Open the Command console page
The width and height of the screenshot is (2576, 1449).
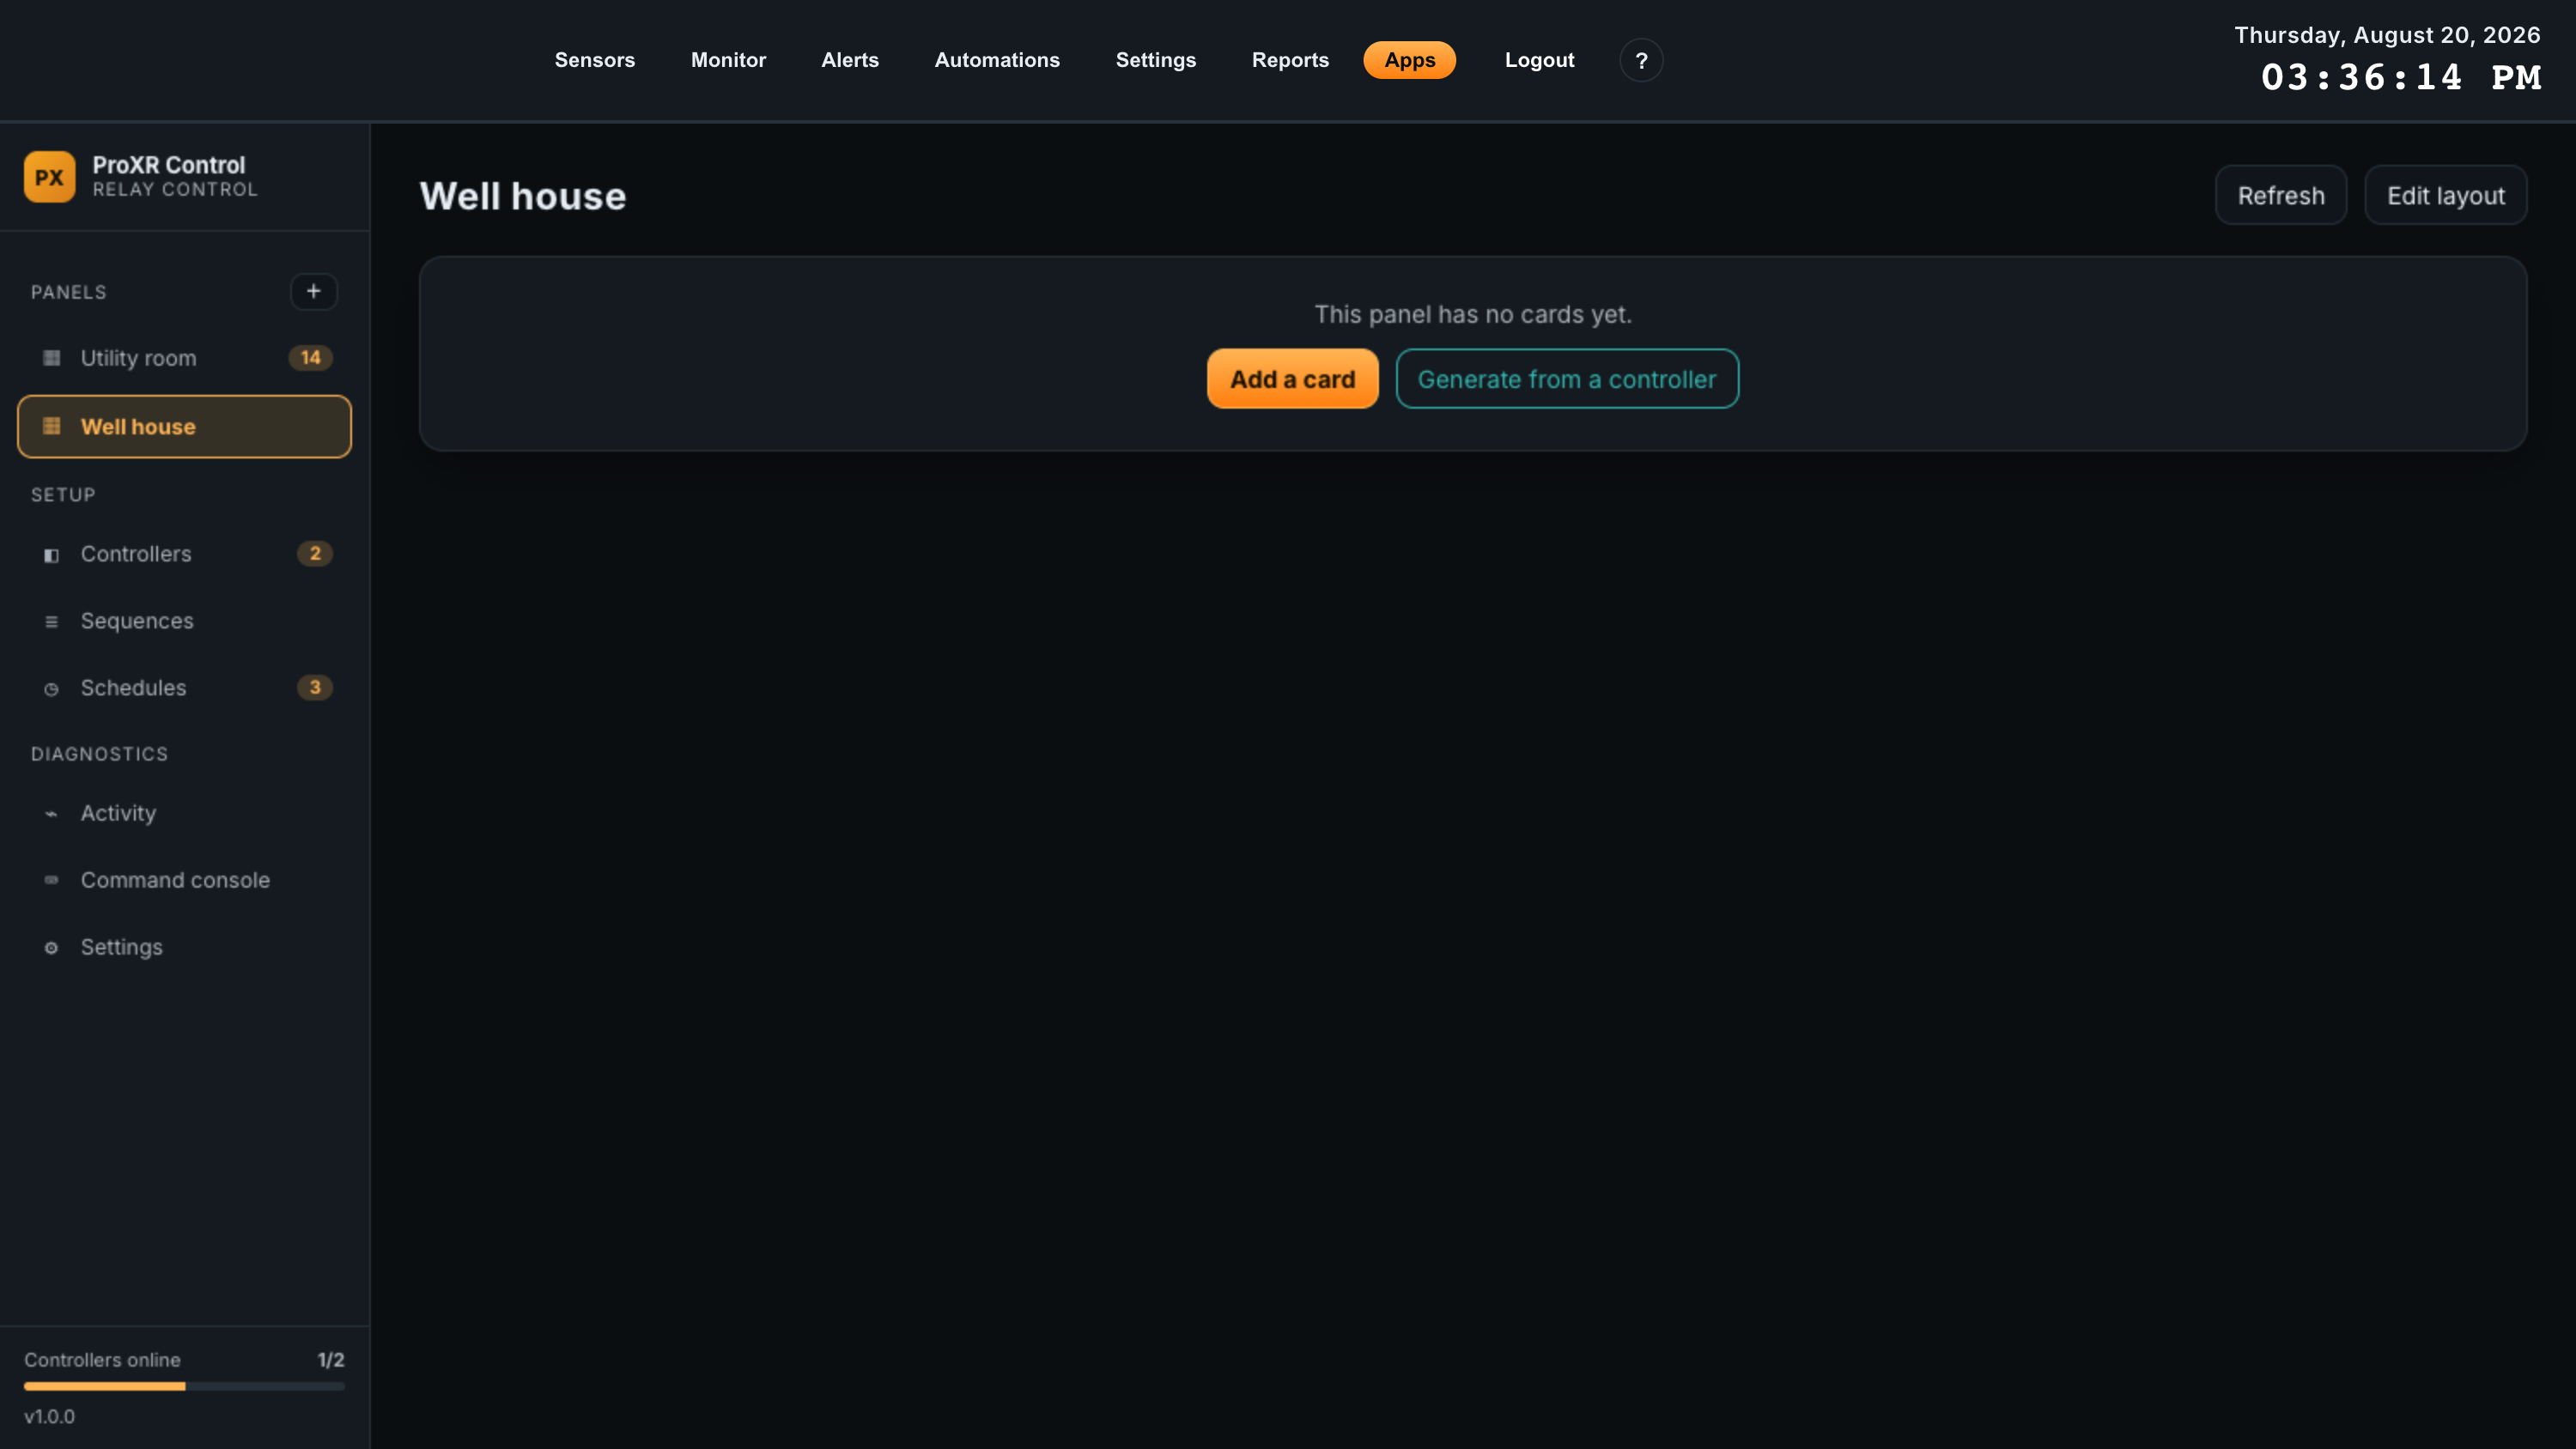(x=184, y=880)
